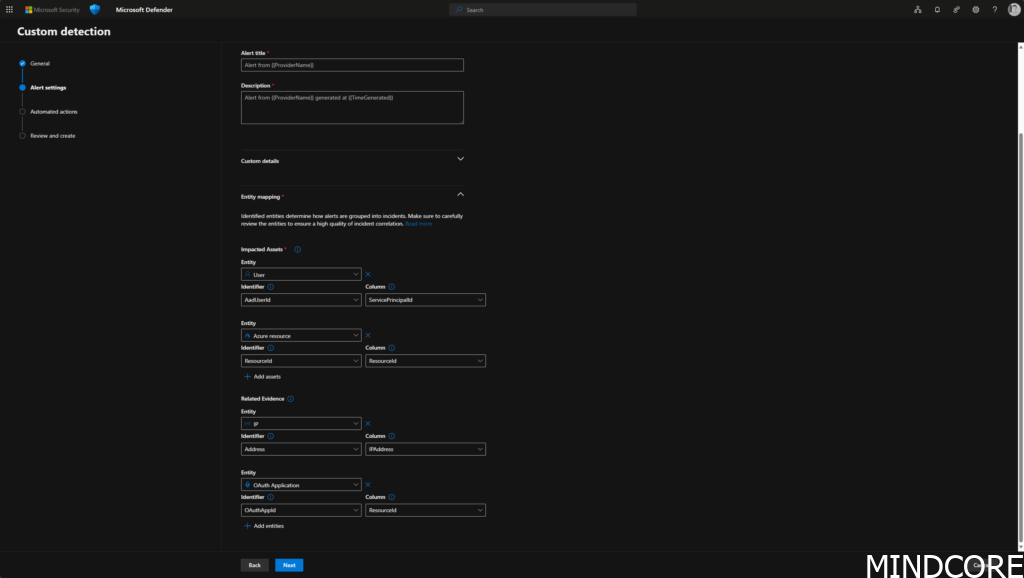Open the user account avatar

[x=1014, y=9]
